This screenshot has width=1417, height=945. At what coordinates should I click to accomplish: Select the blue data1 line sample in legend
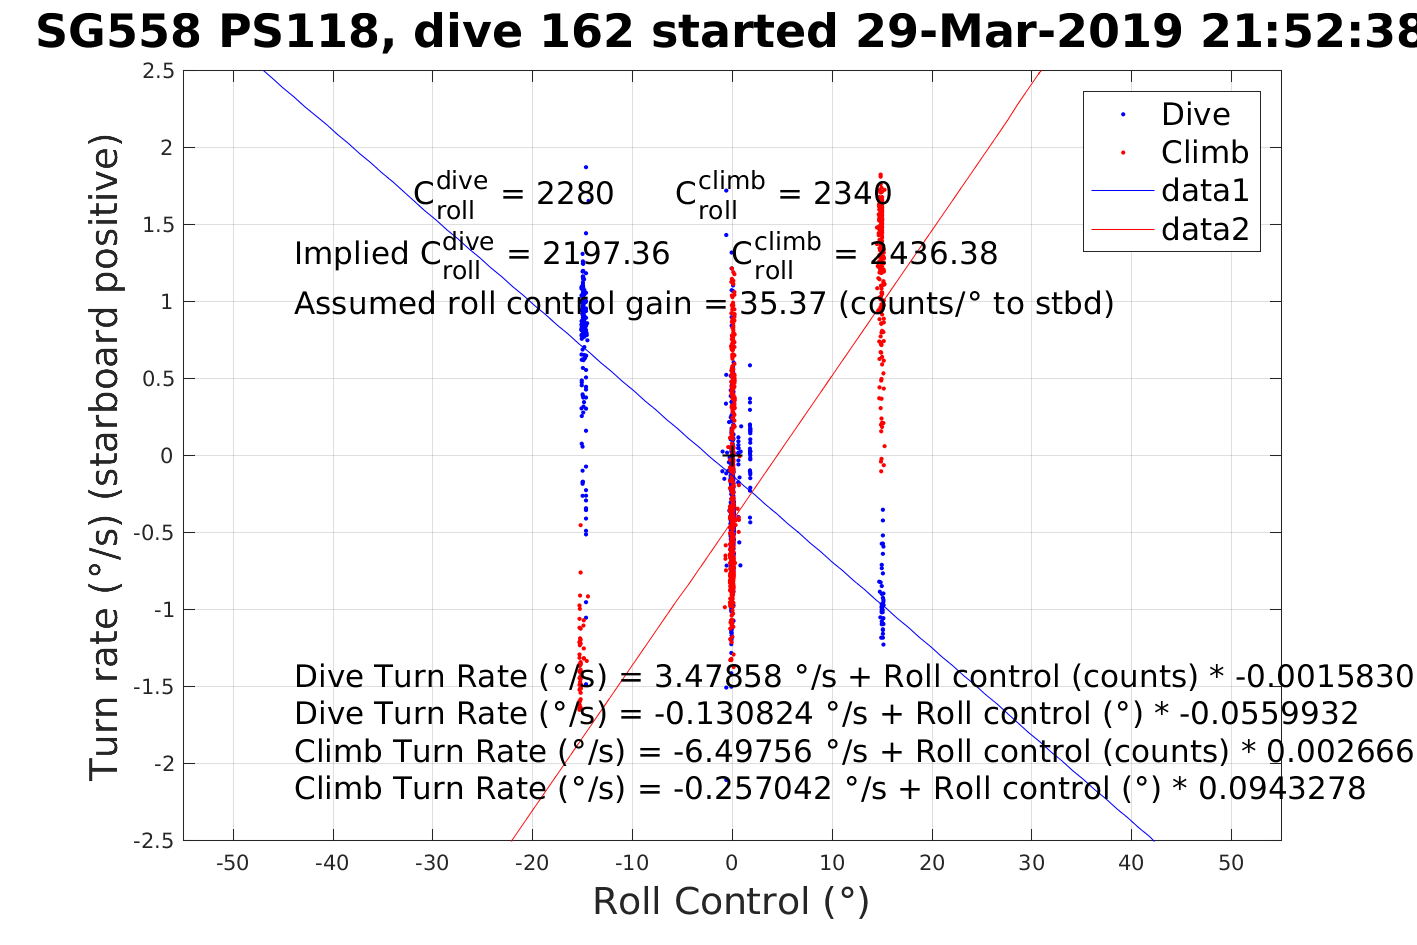pos(1122,191)
